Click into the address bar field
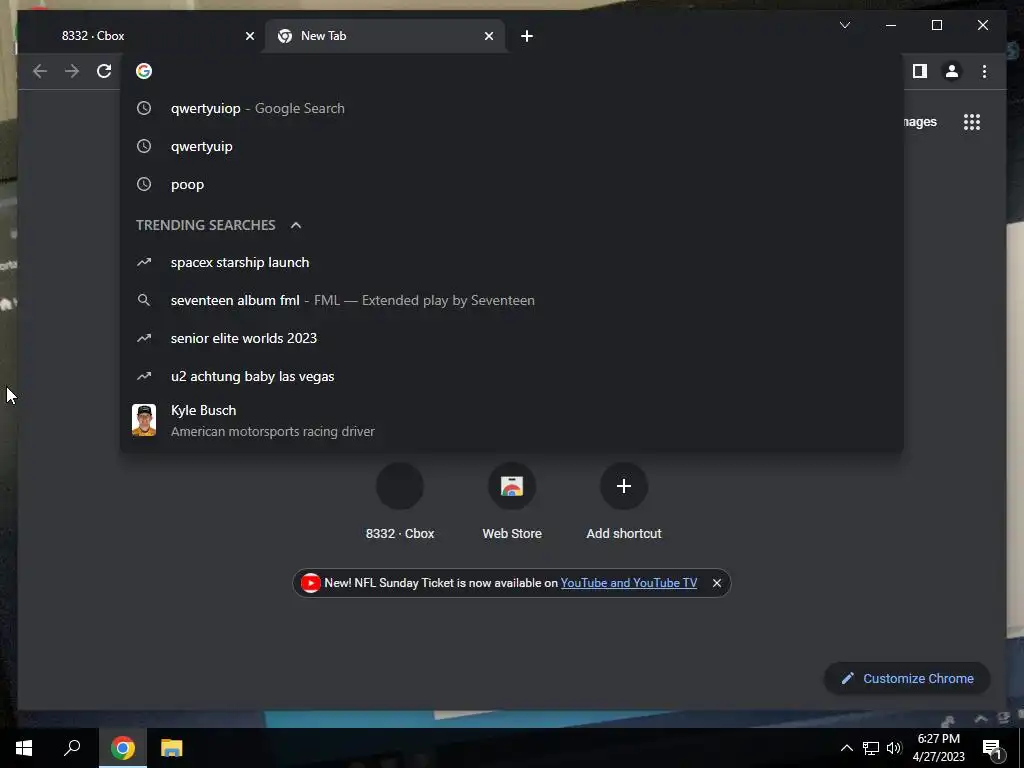Image resolution: width=1024 pixels, height=768 pixels. pyautogui.click(x=513, y=71)
